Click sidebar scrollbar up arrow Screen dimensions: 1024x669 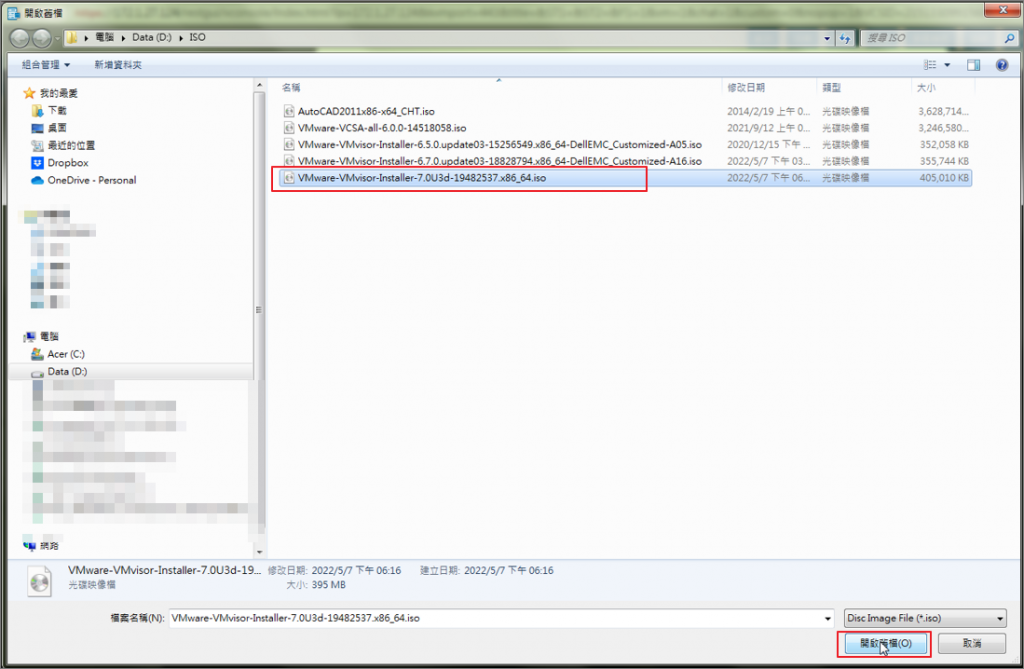(x=259, y=85)
